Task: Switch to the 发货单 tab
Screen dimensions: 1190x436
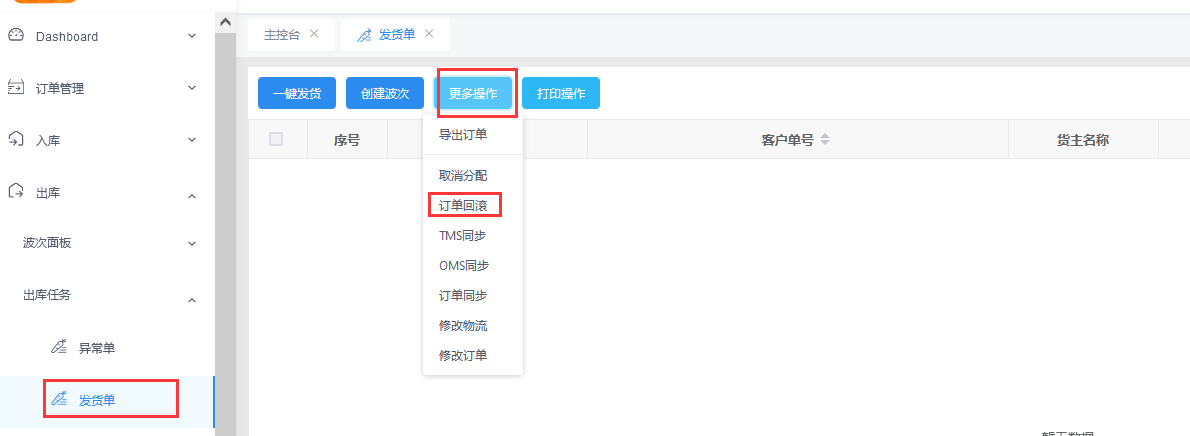Action: point(397,35)
